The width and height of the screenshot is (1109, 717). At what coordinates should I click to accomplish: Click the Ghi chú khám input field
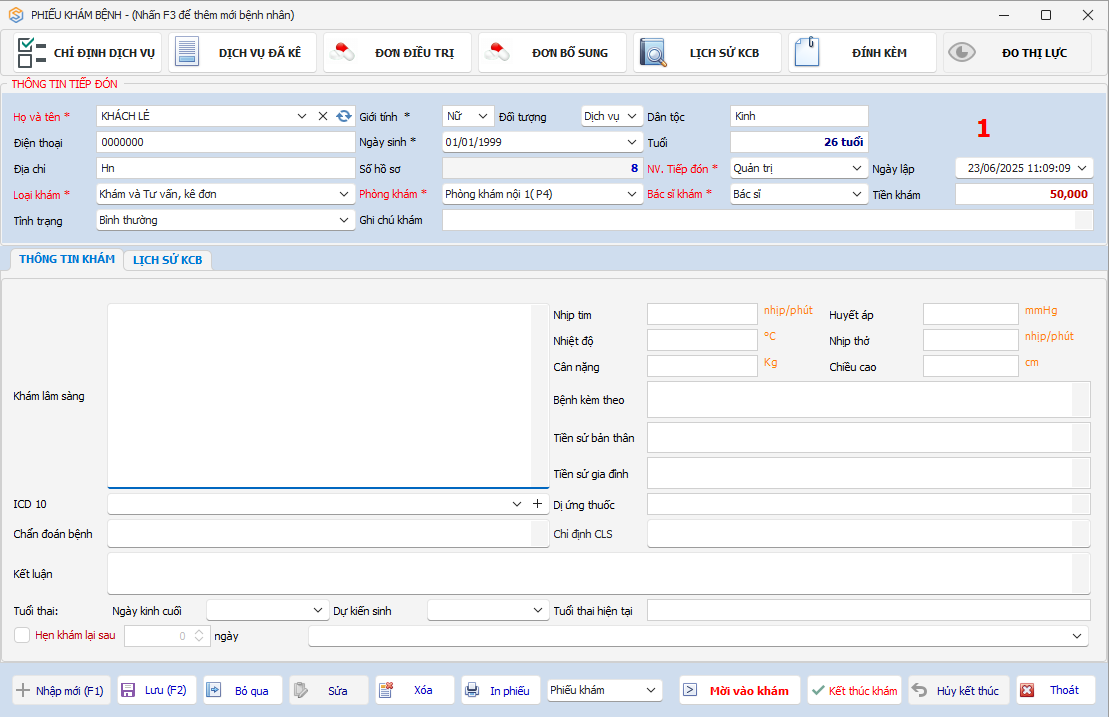coord(767,220)
